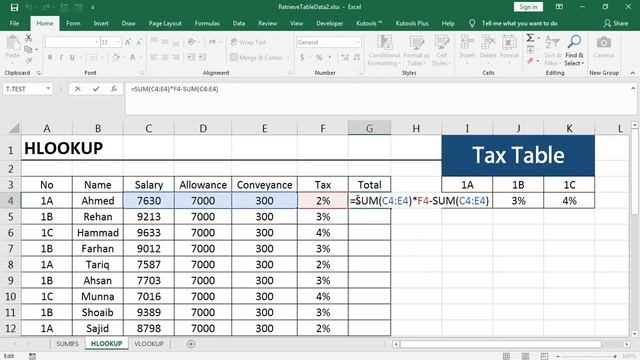Select column C header
Screen dimensions: 640x360
(149, 128)
